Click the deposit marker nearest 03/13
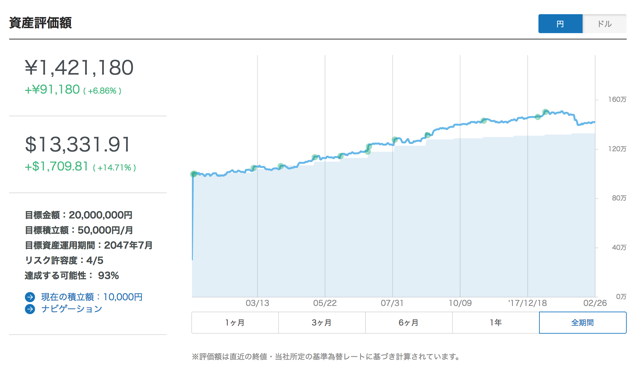Viewport: 639px width, 380px height. (x=254, y=168)
